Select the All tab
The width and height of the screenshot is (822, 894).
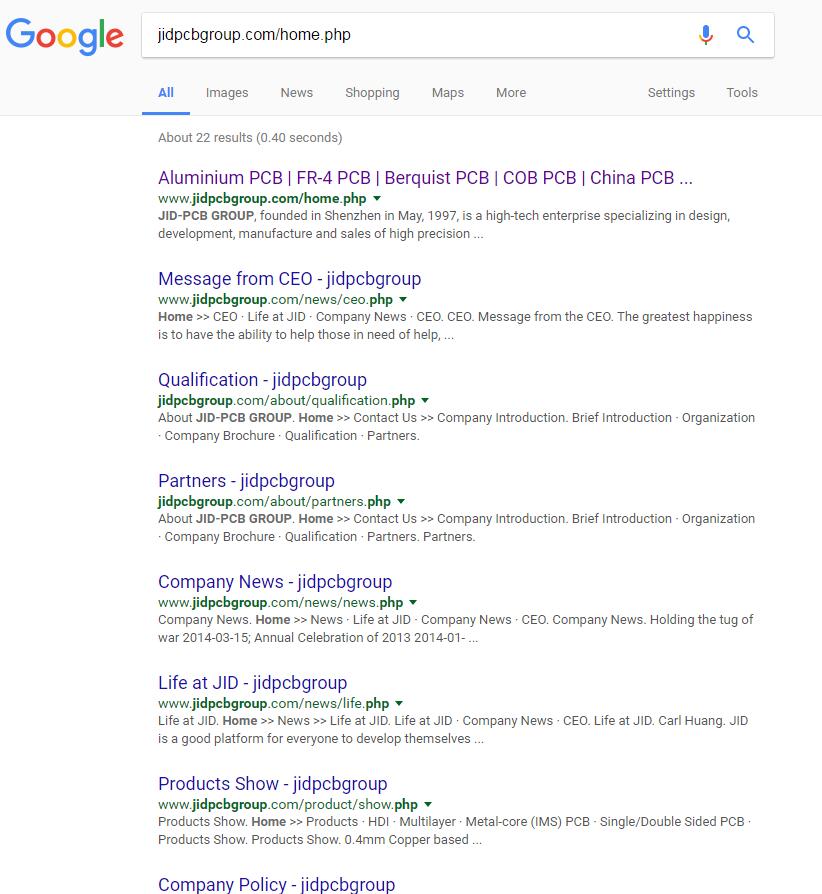166,92
